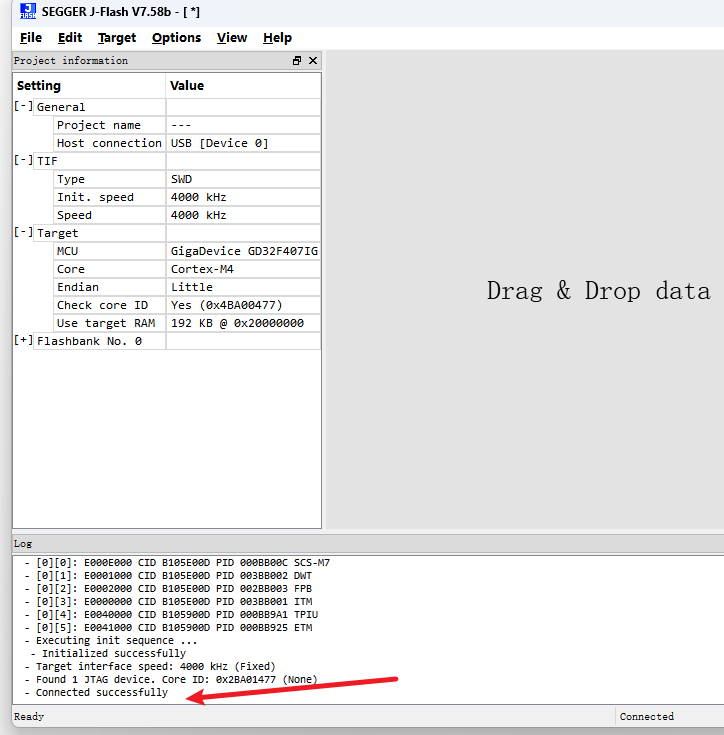Select the Endian setting row
The image size is (724, 735).
109,287
